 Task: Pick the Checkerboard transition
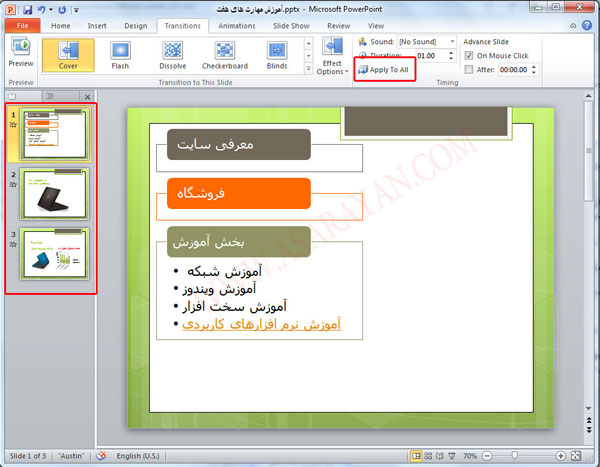point(225,56)
